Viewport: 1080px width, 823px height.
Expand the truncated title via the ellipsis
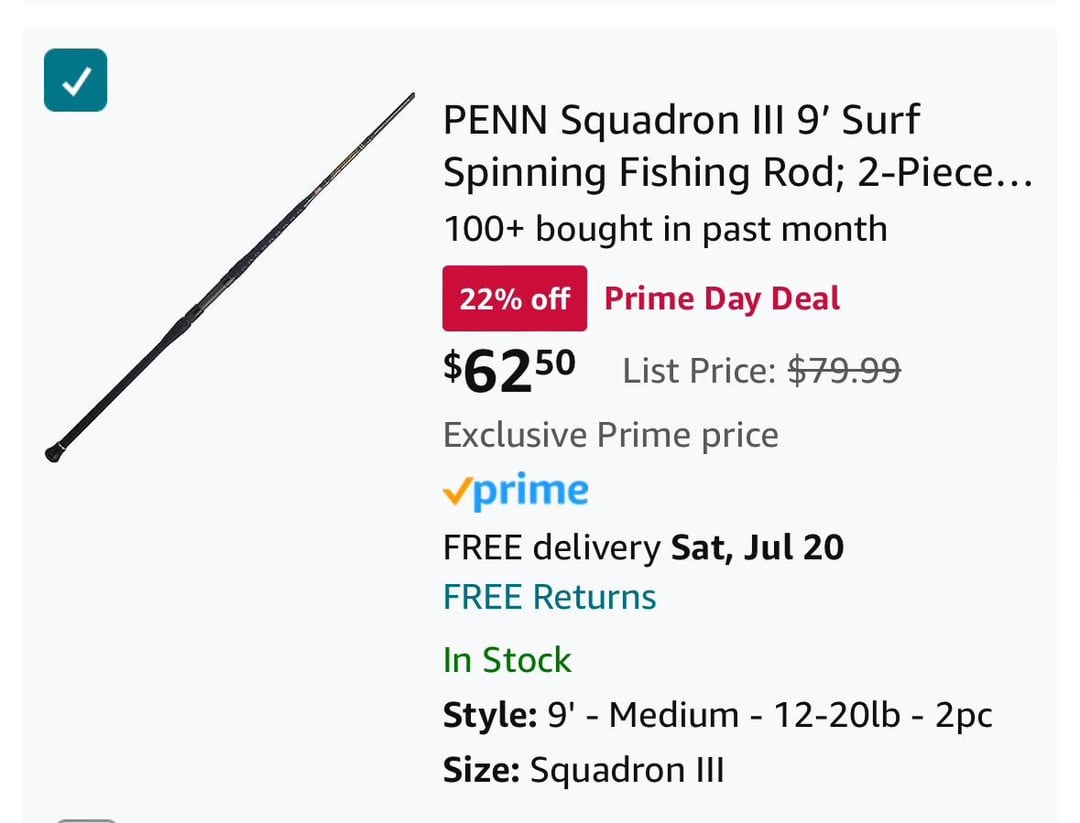pos(1013,175)
